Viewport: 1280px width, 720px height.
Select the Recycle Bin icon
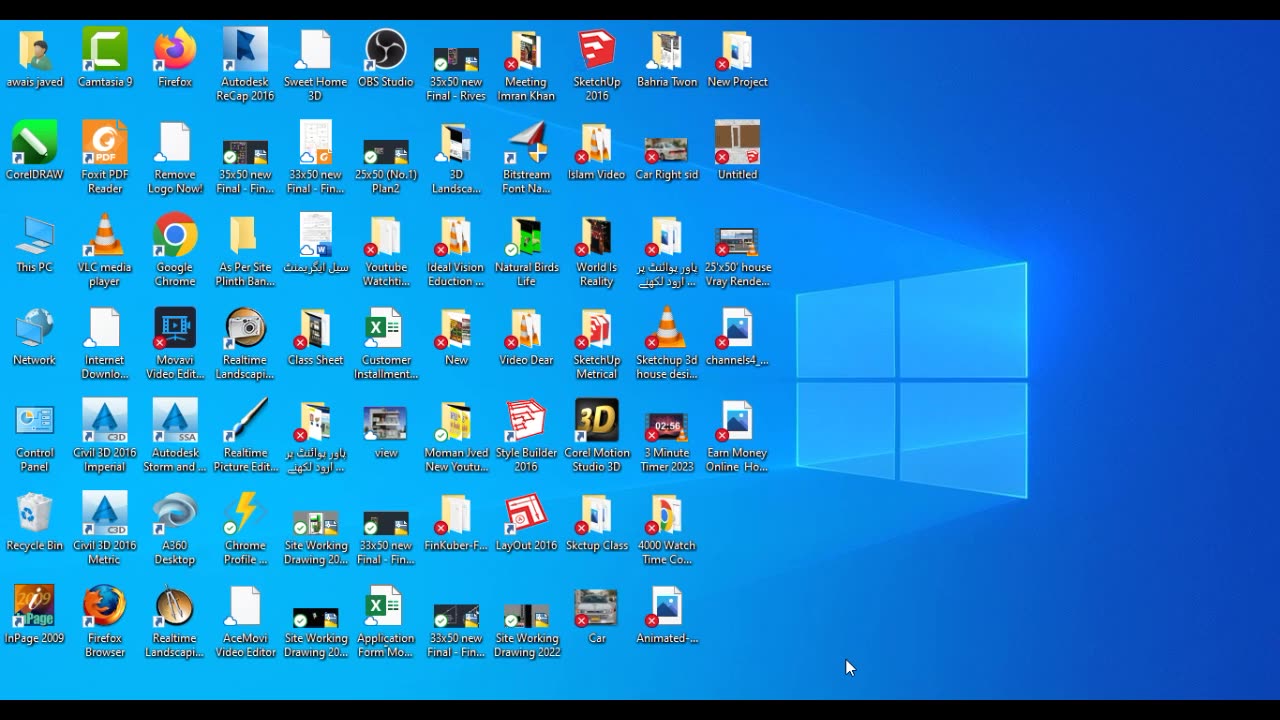click(35, 514)
